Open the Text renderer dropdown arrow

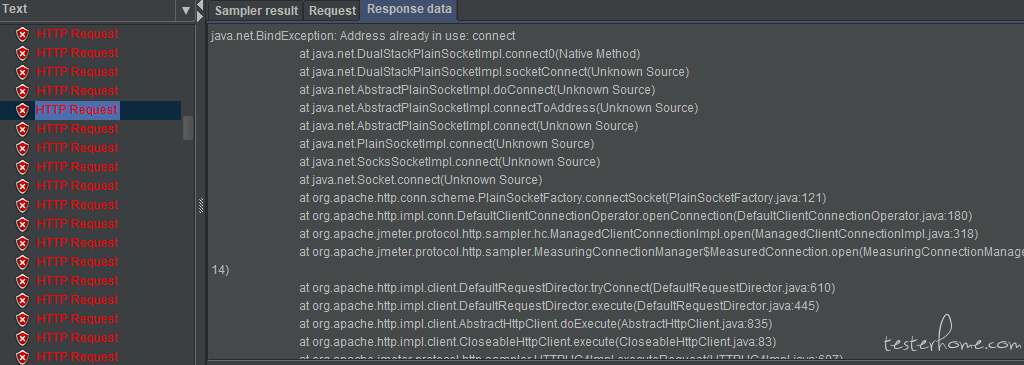point(185,10)
